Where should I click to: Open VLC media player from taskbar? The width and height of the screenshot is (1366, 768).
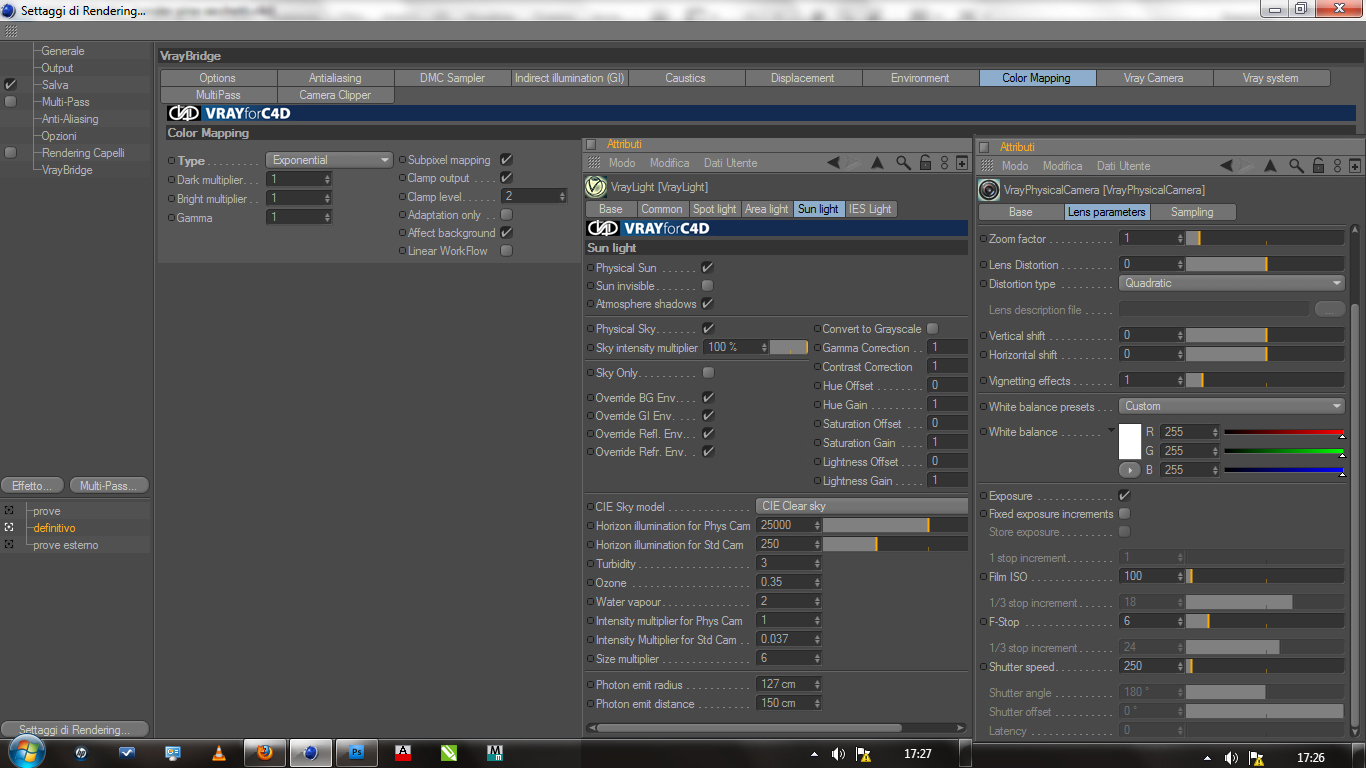[x=219, y=753]
